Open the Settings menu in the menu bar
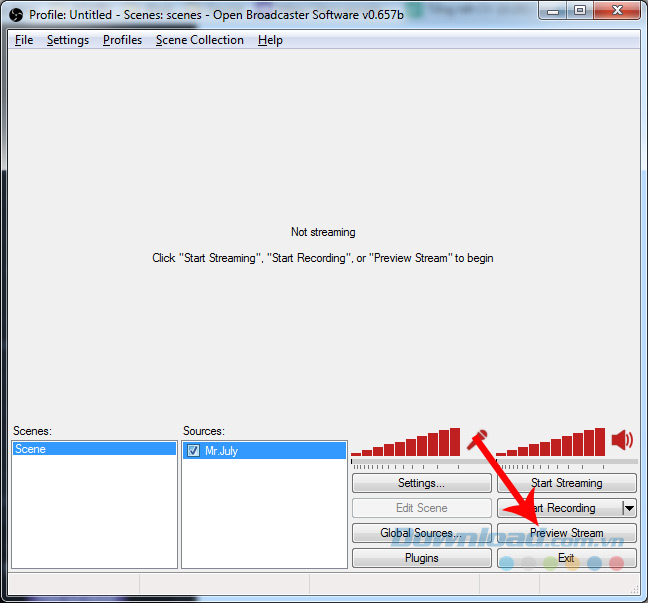The image size is (648, 603). (x=68, y=40)
